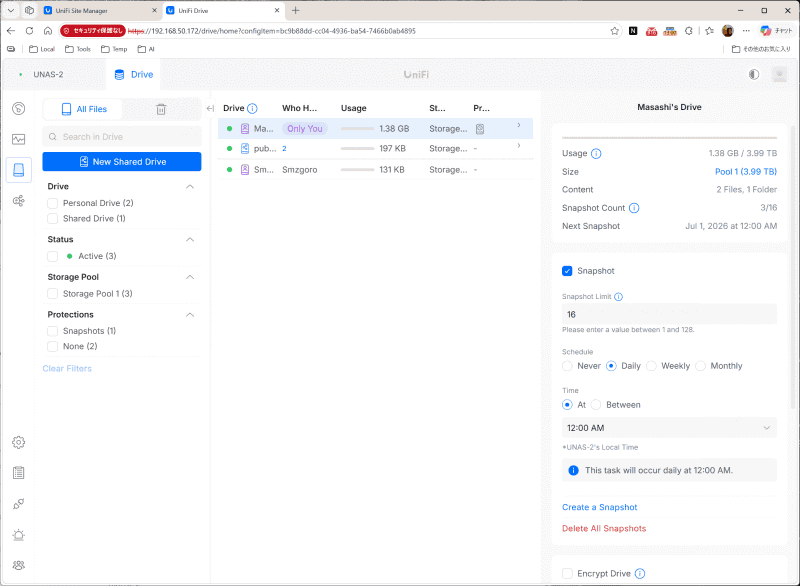Open the alerts icon in sidebar

tap(19, 534)
